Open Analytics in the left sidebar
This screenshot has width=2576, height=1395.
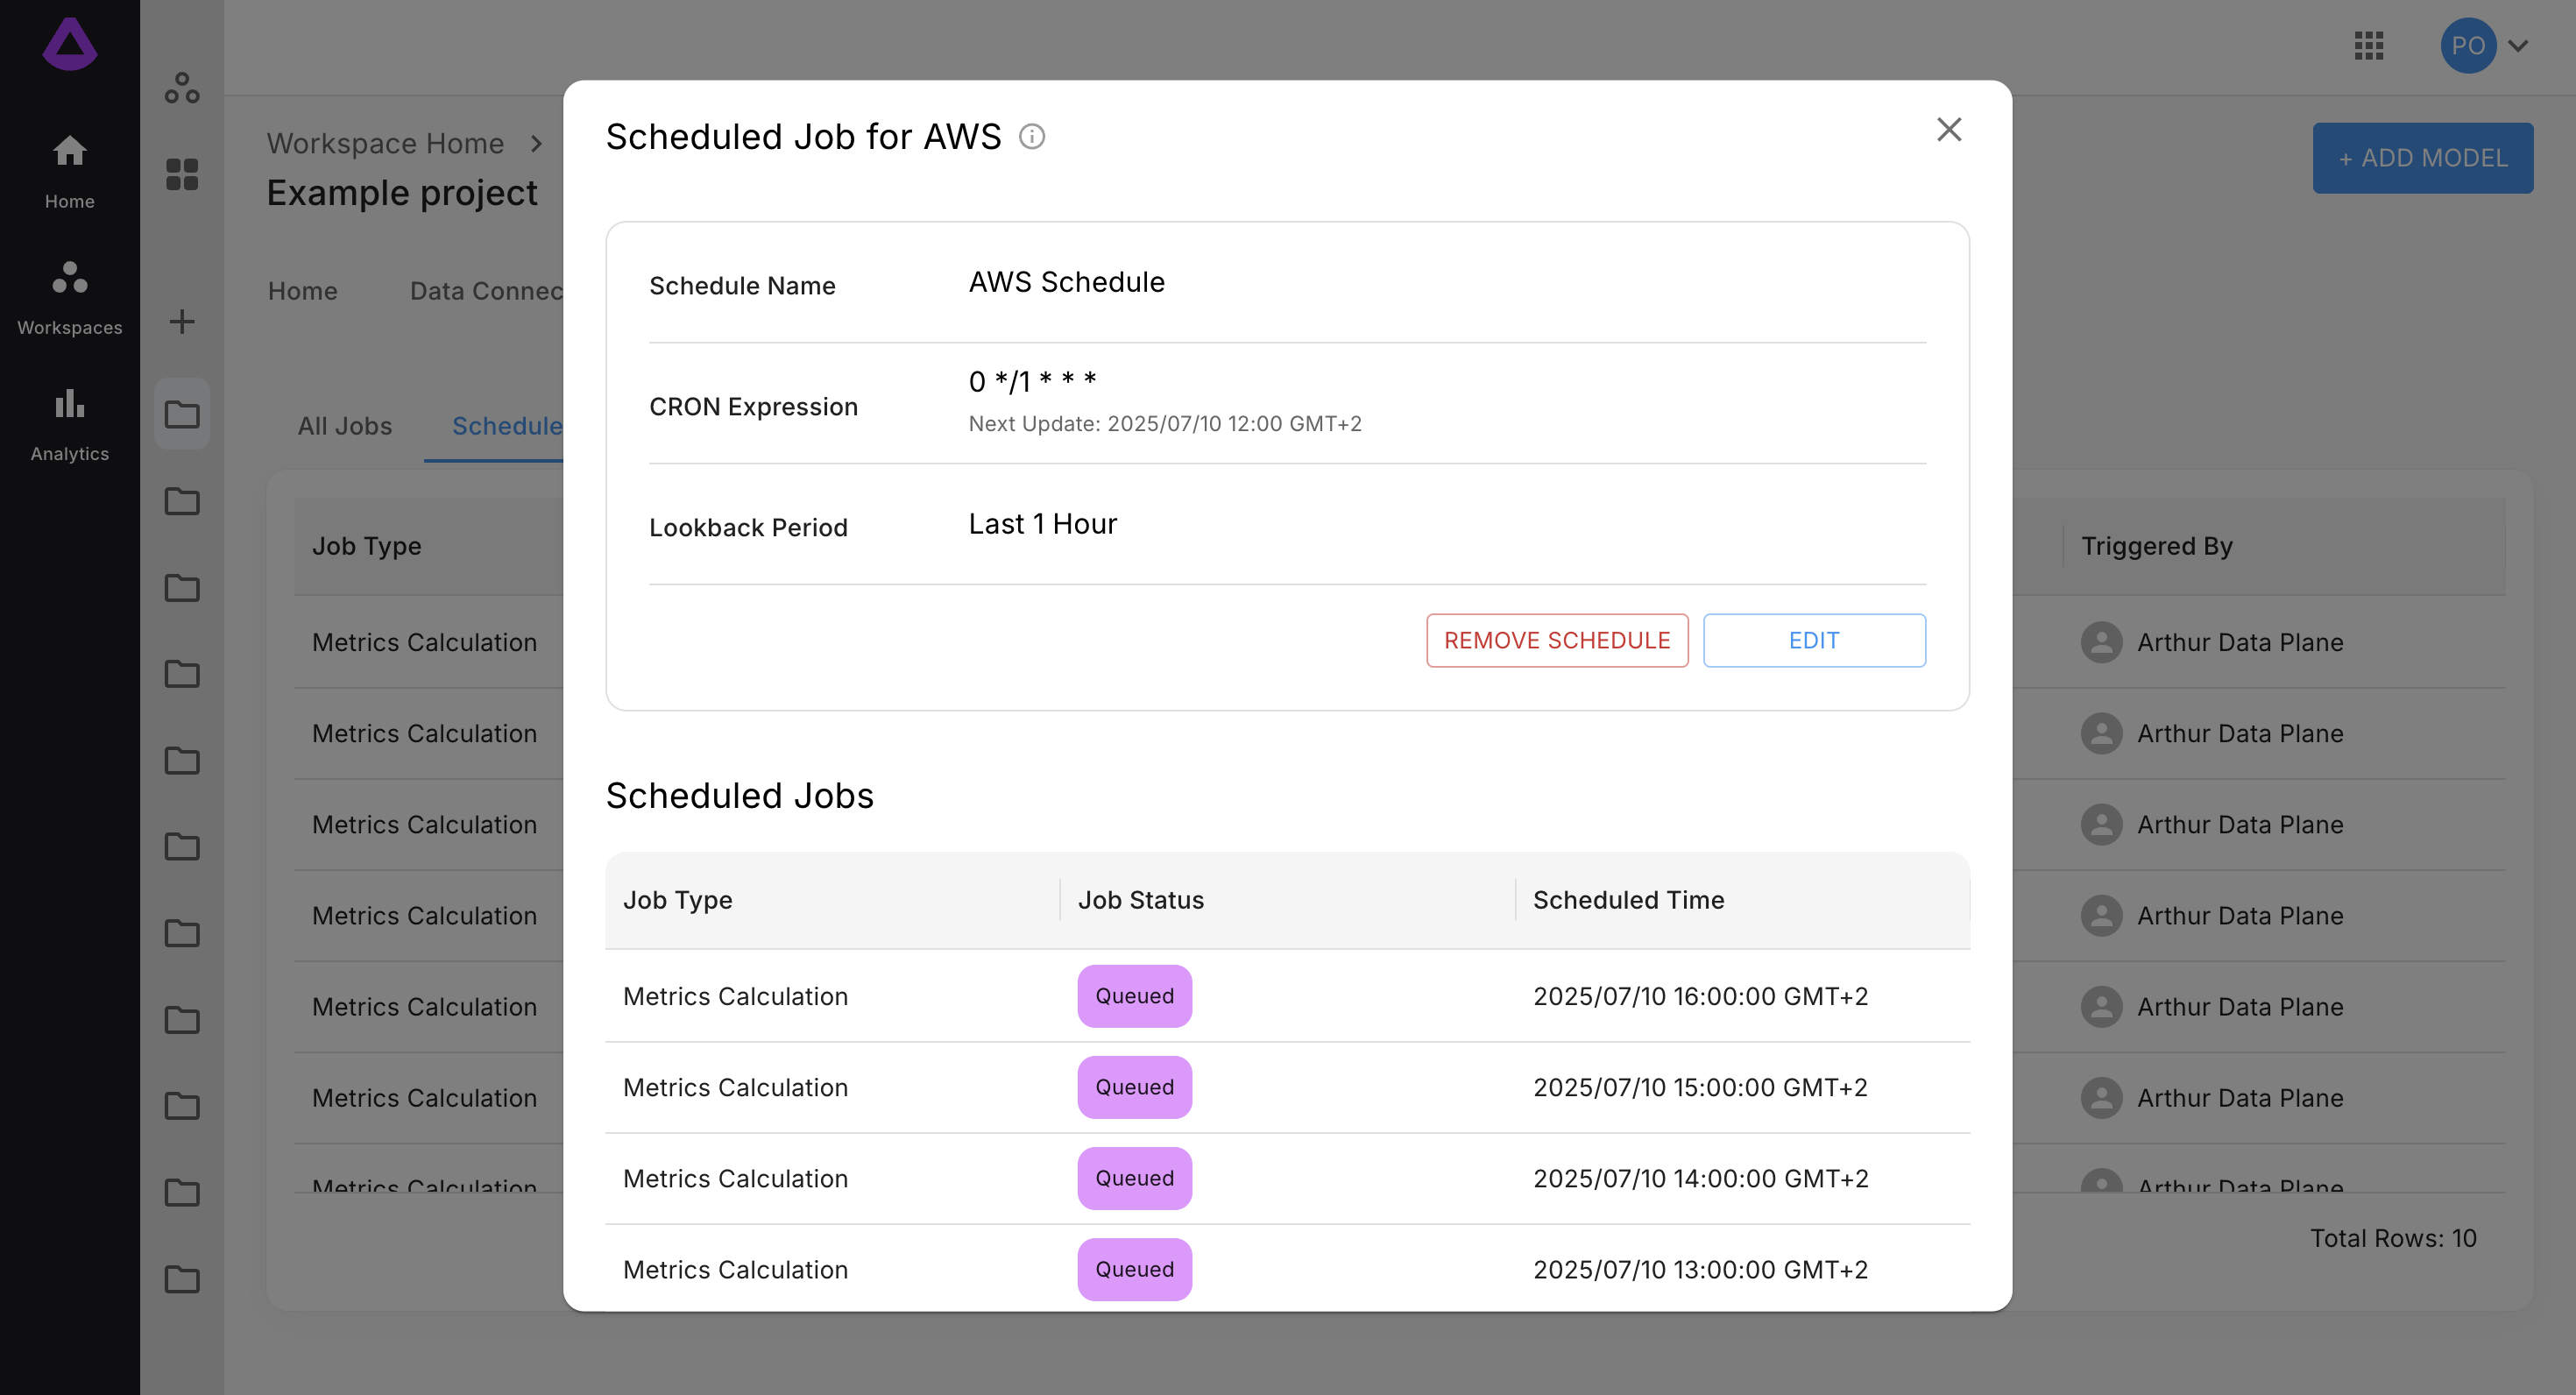coord(70,424)
